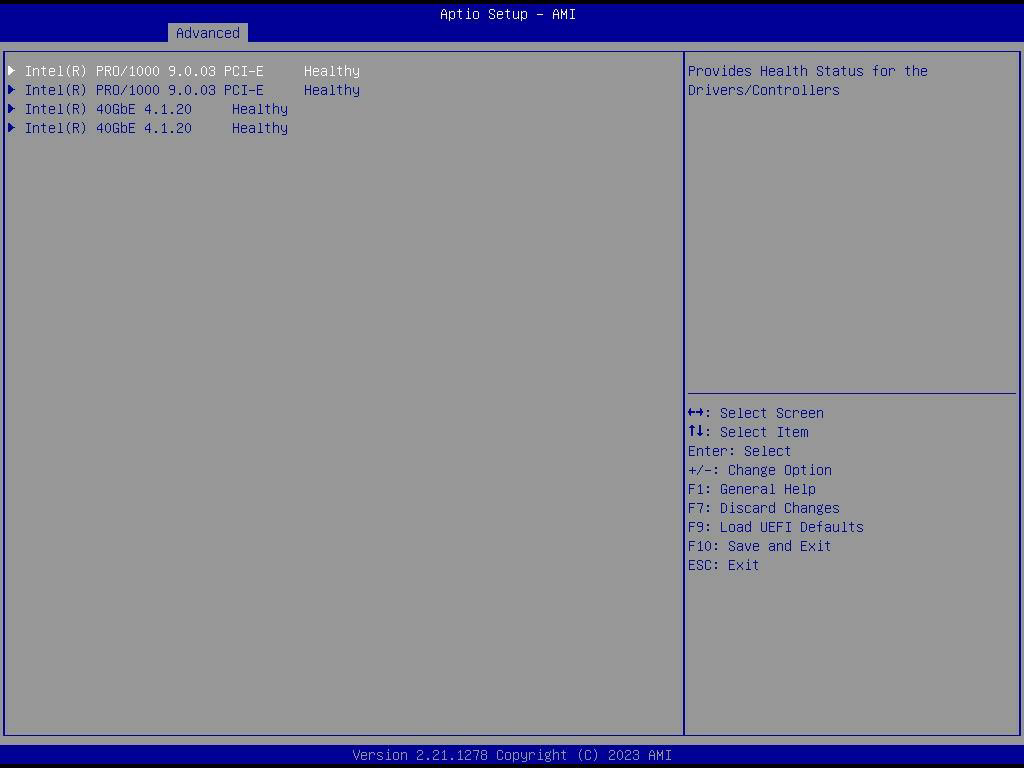Expand the second Intel 40GbE entry arrow
The image size is (1024, 768).
[x=12, y=128]
